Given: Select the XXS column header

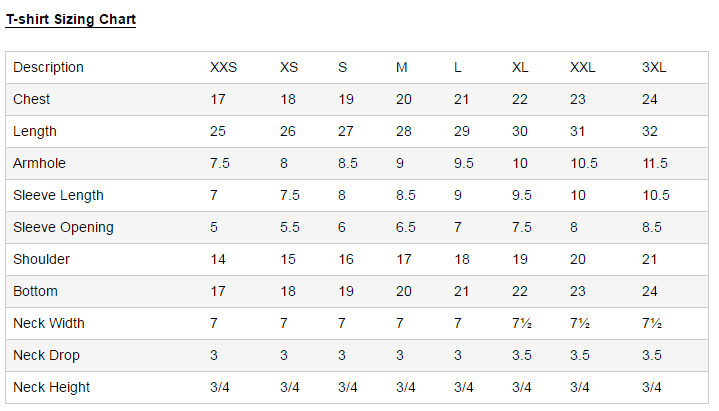Looking at the screenshot, I should pos(223,67).
